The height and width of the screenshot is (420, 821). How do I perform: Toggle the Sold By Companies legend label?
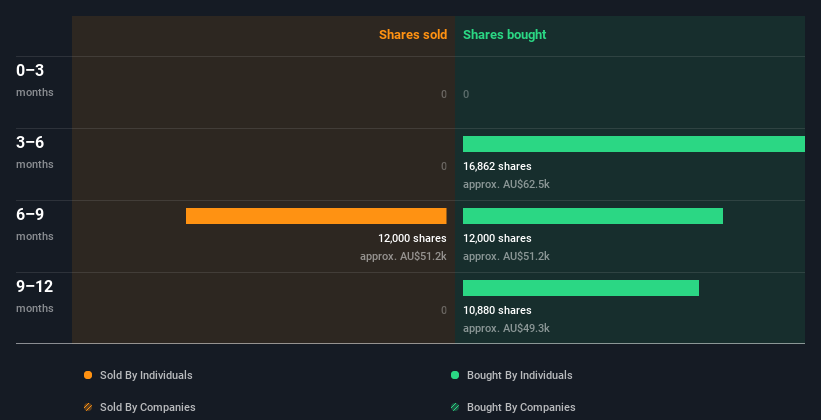pos(147,407)
